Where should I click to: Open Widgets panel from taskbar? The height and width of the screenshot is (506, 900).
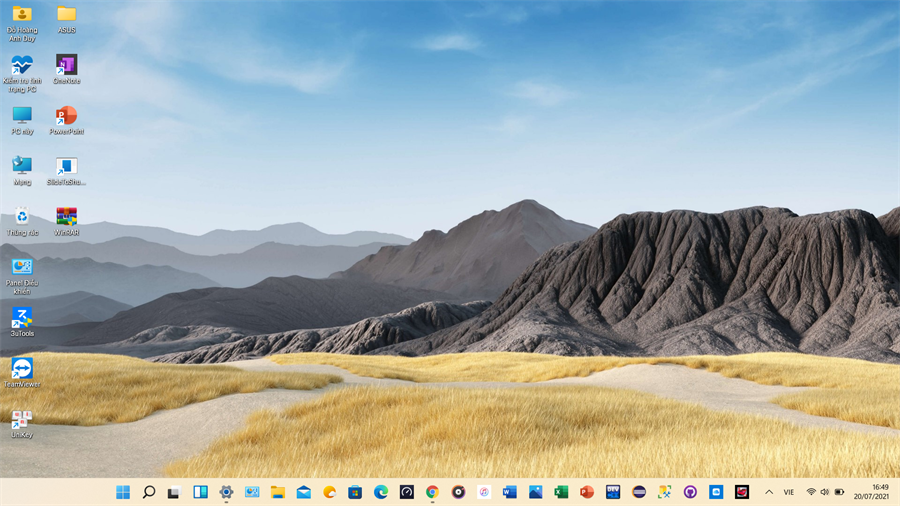200,492
